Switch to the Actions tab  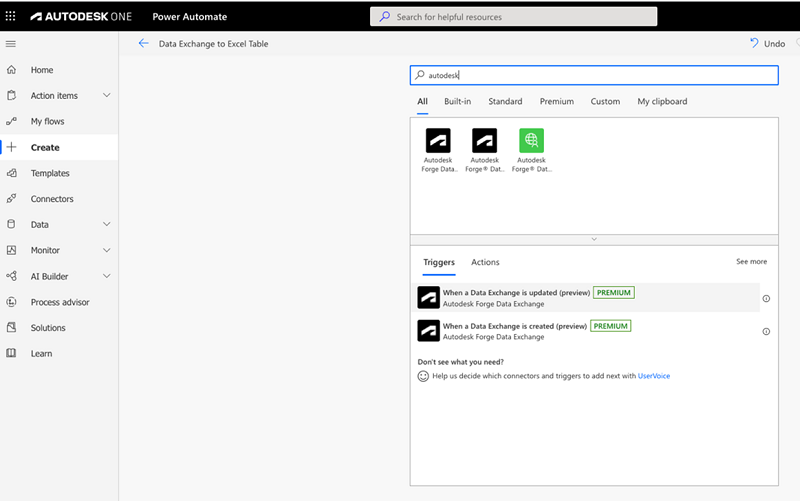pyautogui.click(x=485, y=262)
